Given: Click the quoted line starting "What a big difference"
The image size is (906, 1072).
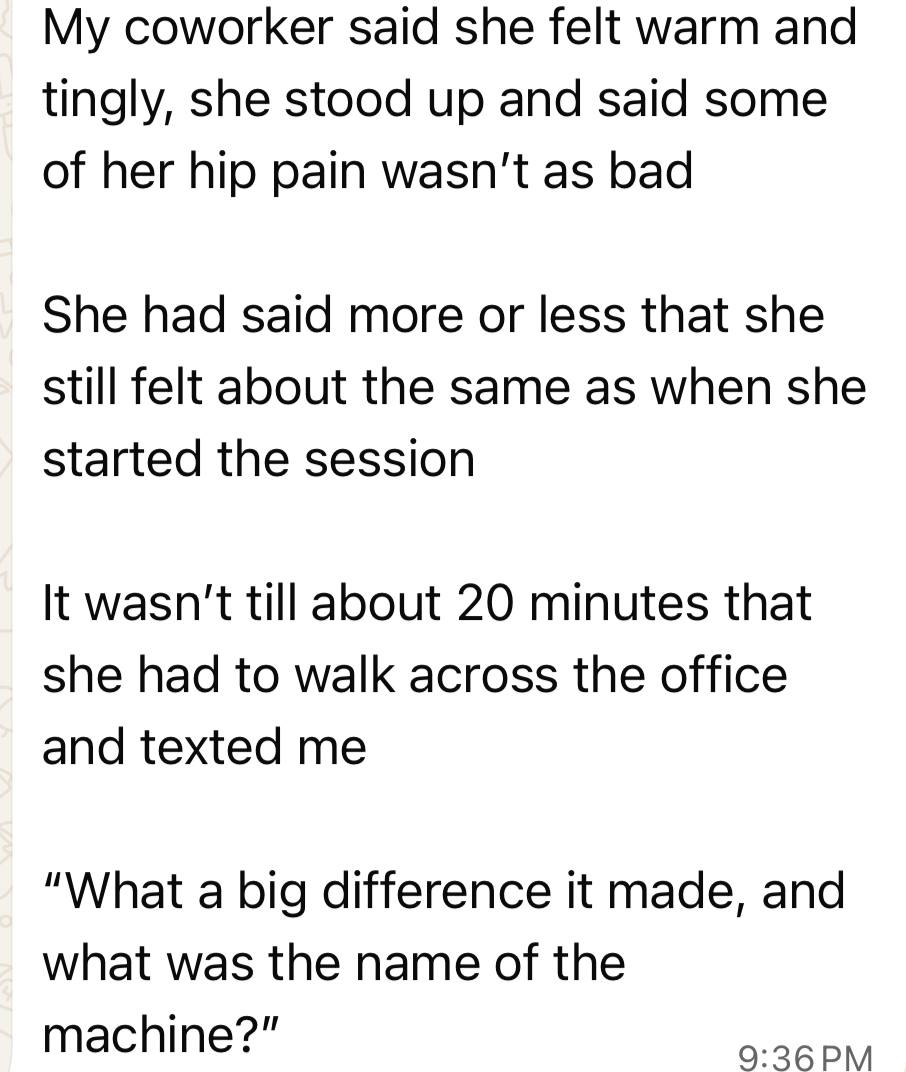Looking at the screenshot, I should click(444, 892).
